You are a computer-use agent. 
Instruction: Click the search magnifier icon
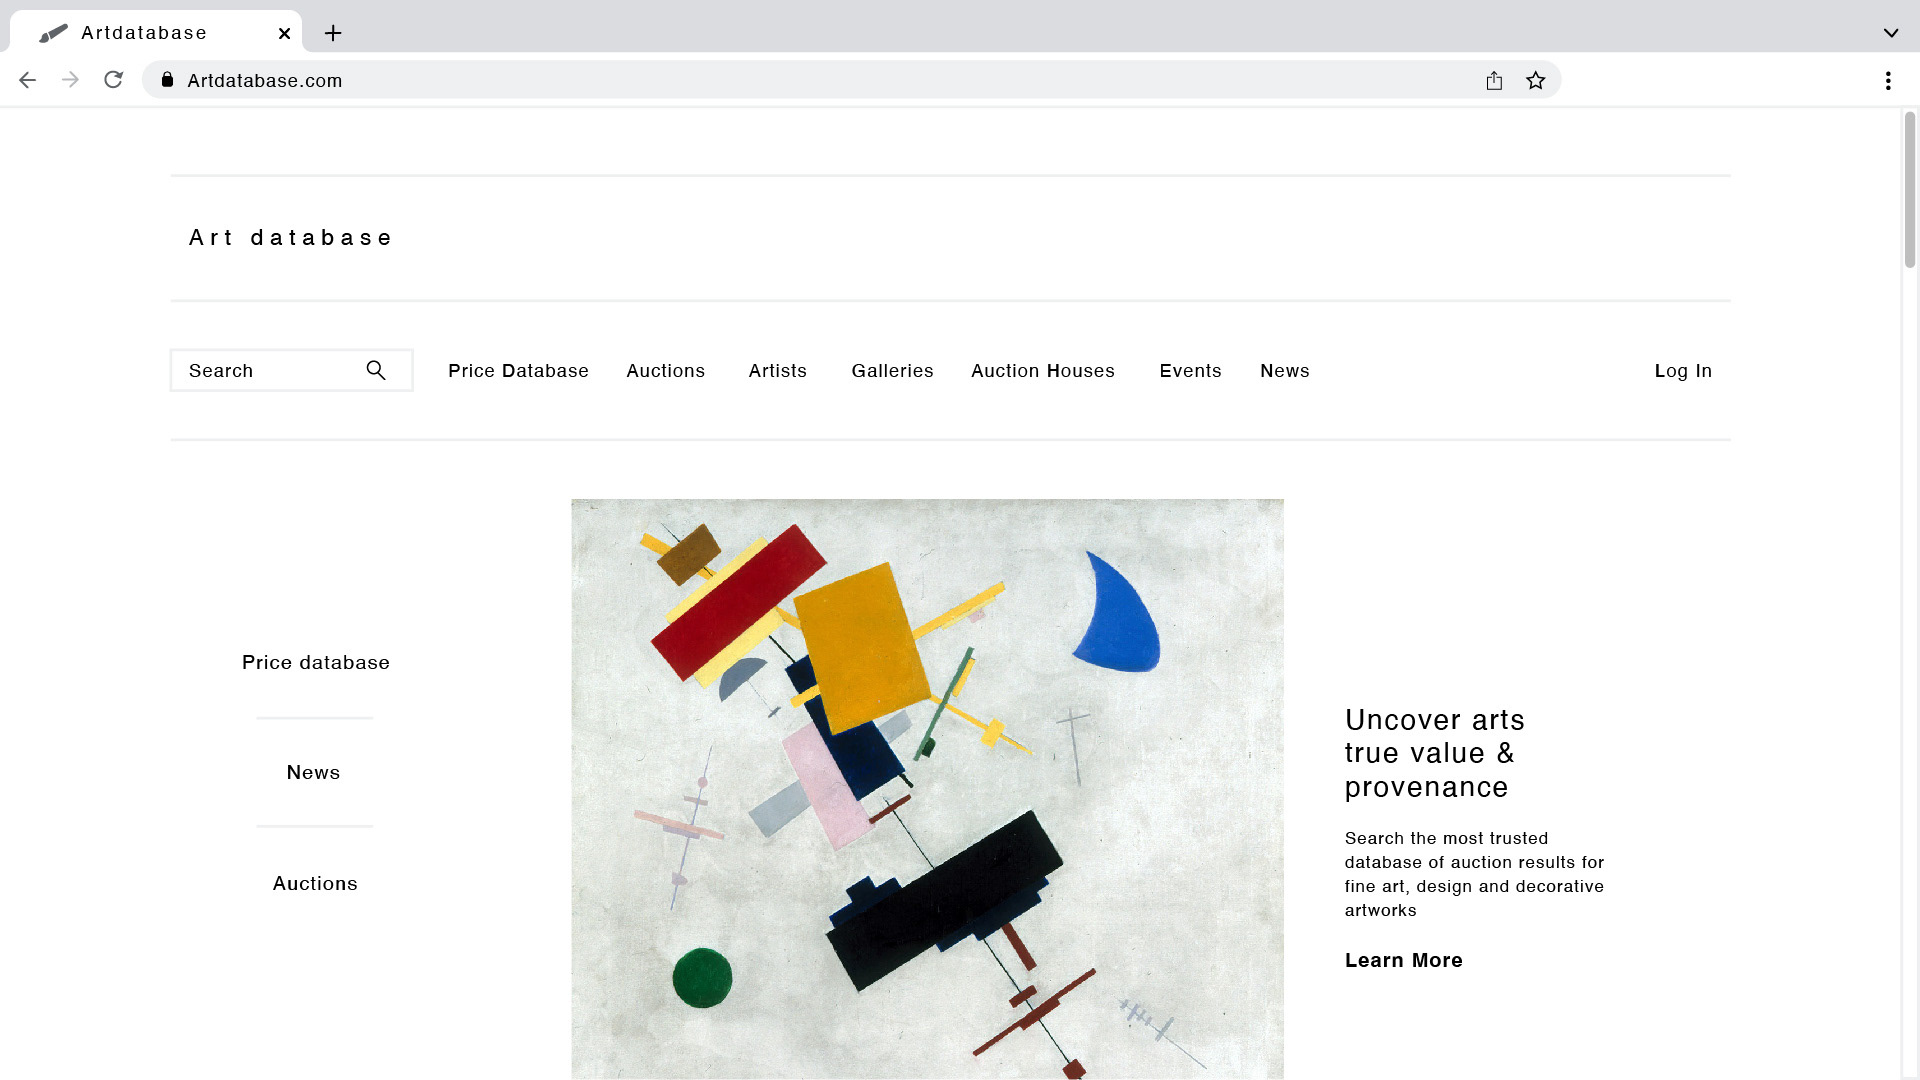(376, 370)
